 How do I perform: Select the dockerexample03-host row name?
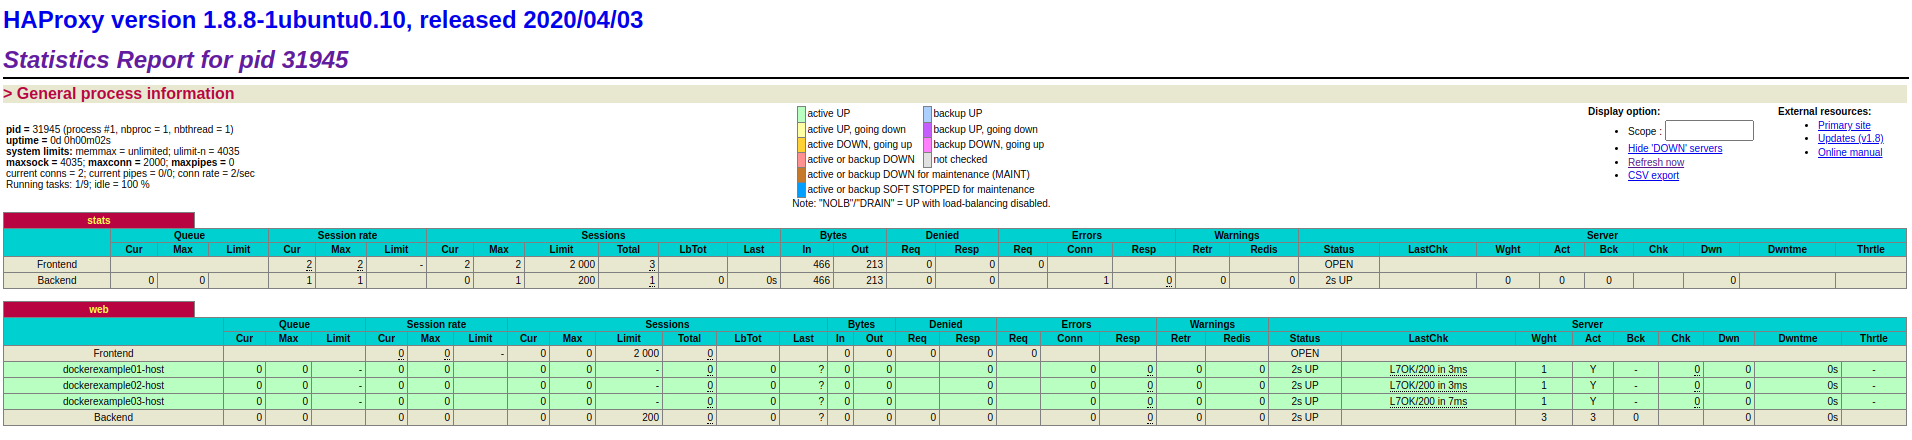click(x=113, y=401)
